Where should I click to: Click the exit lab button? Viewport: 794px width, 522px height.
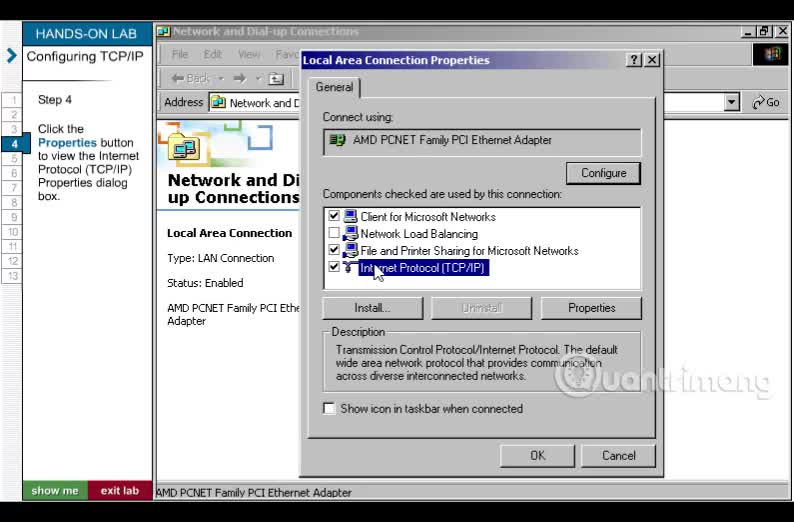[120, 491]
